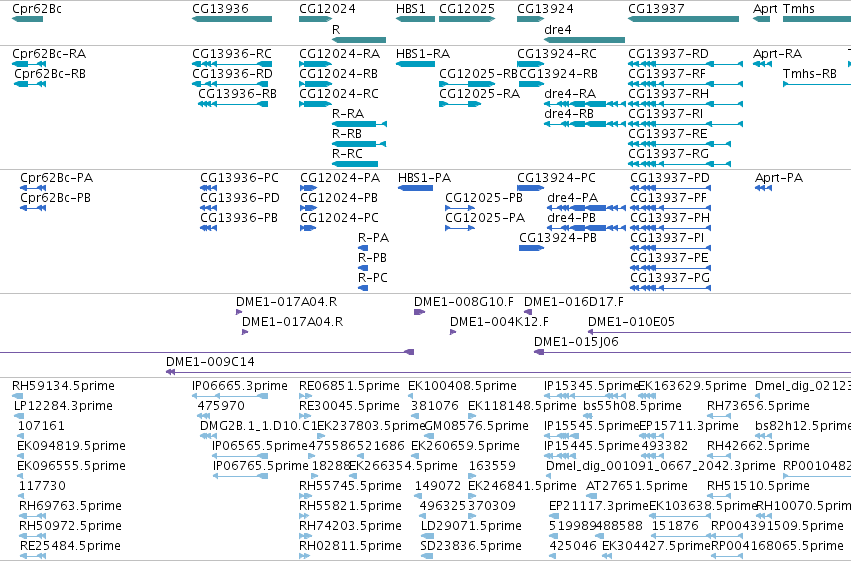The width and height of the screenshot is (851, 561).
Task: Select the R-PB protein label
Action: tap(372, 258)
